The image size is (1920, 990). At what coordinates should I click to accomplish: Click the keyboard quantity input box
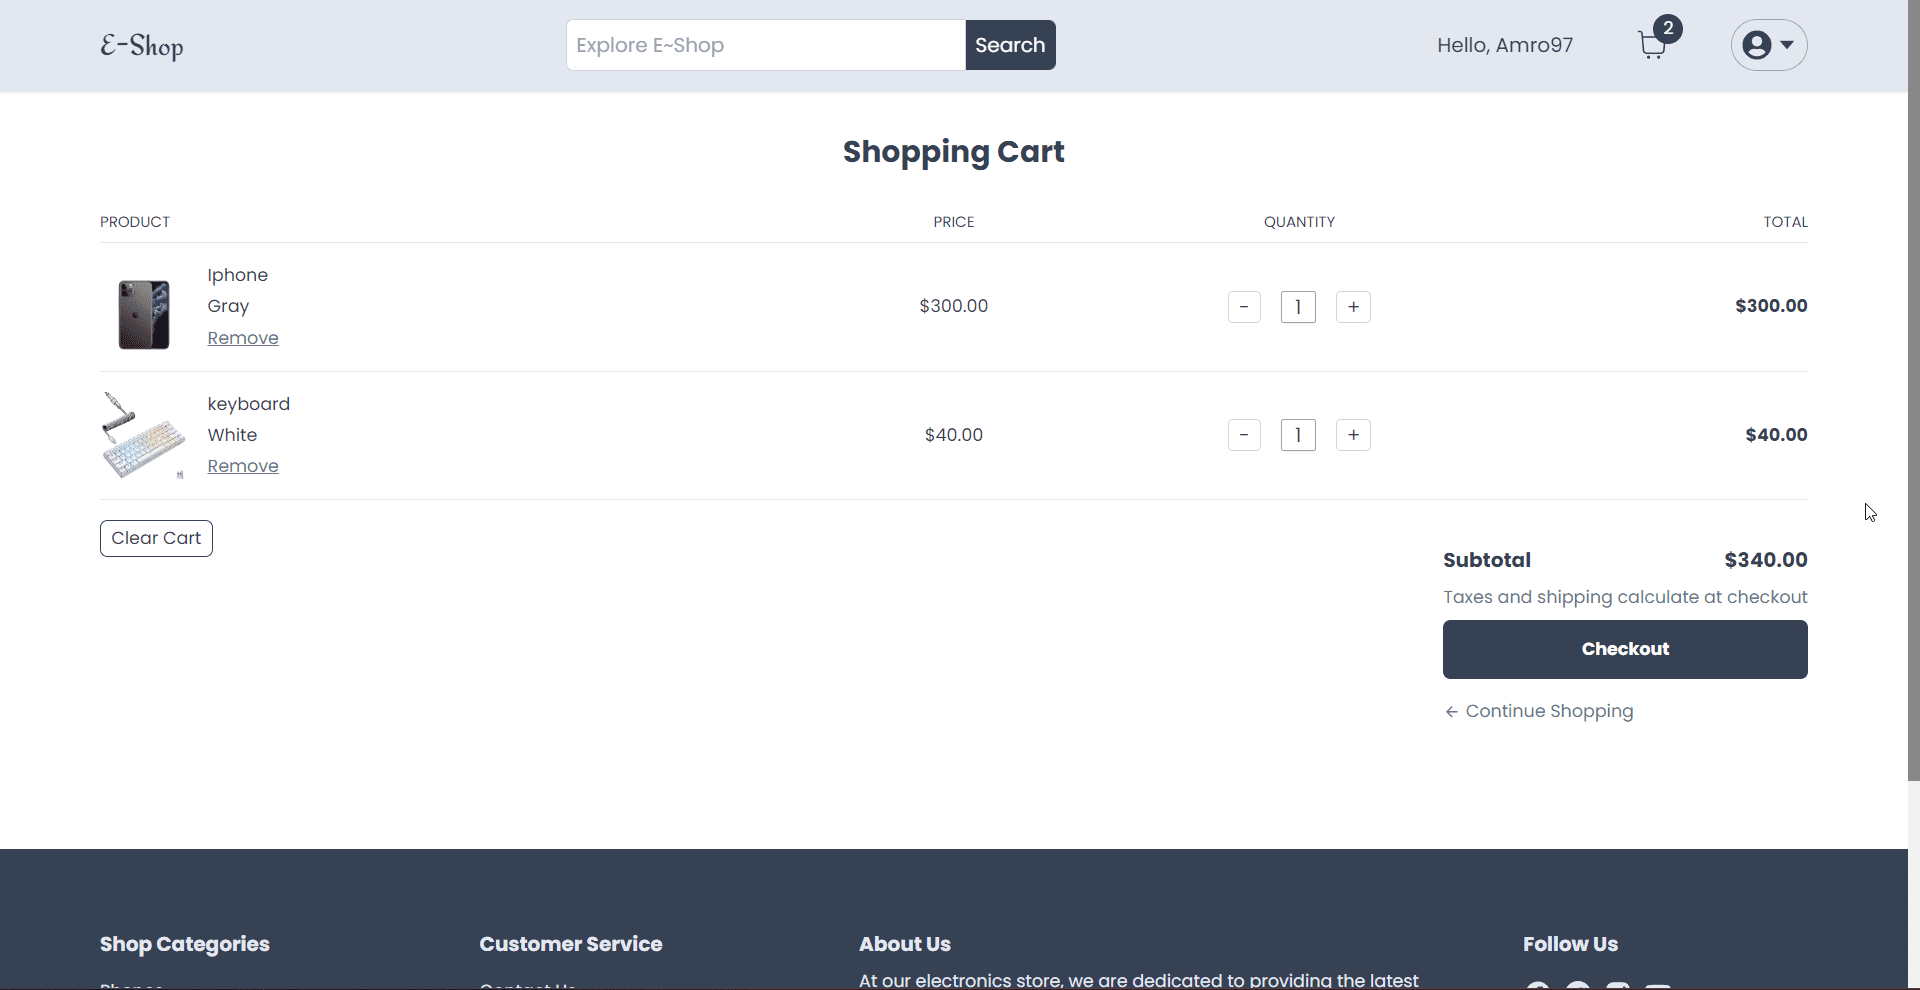click(x=1298, y=435)
